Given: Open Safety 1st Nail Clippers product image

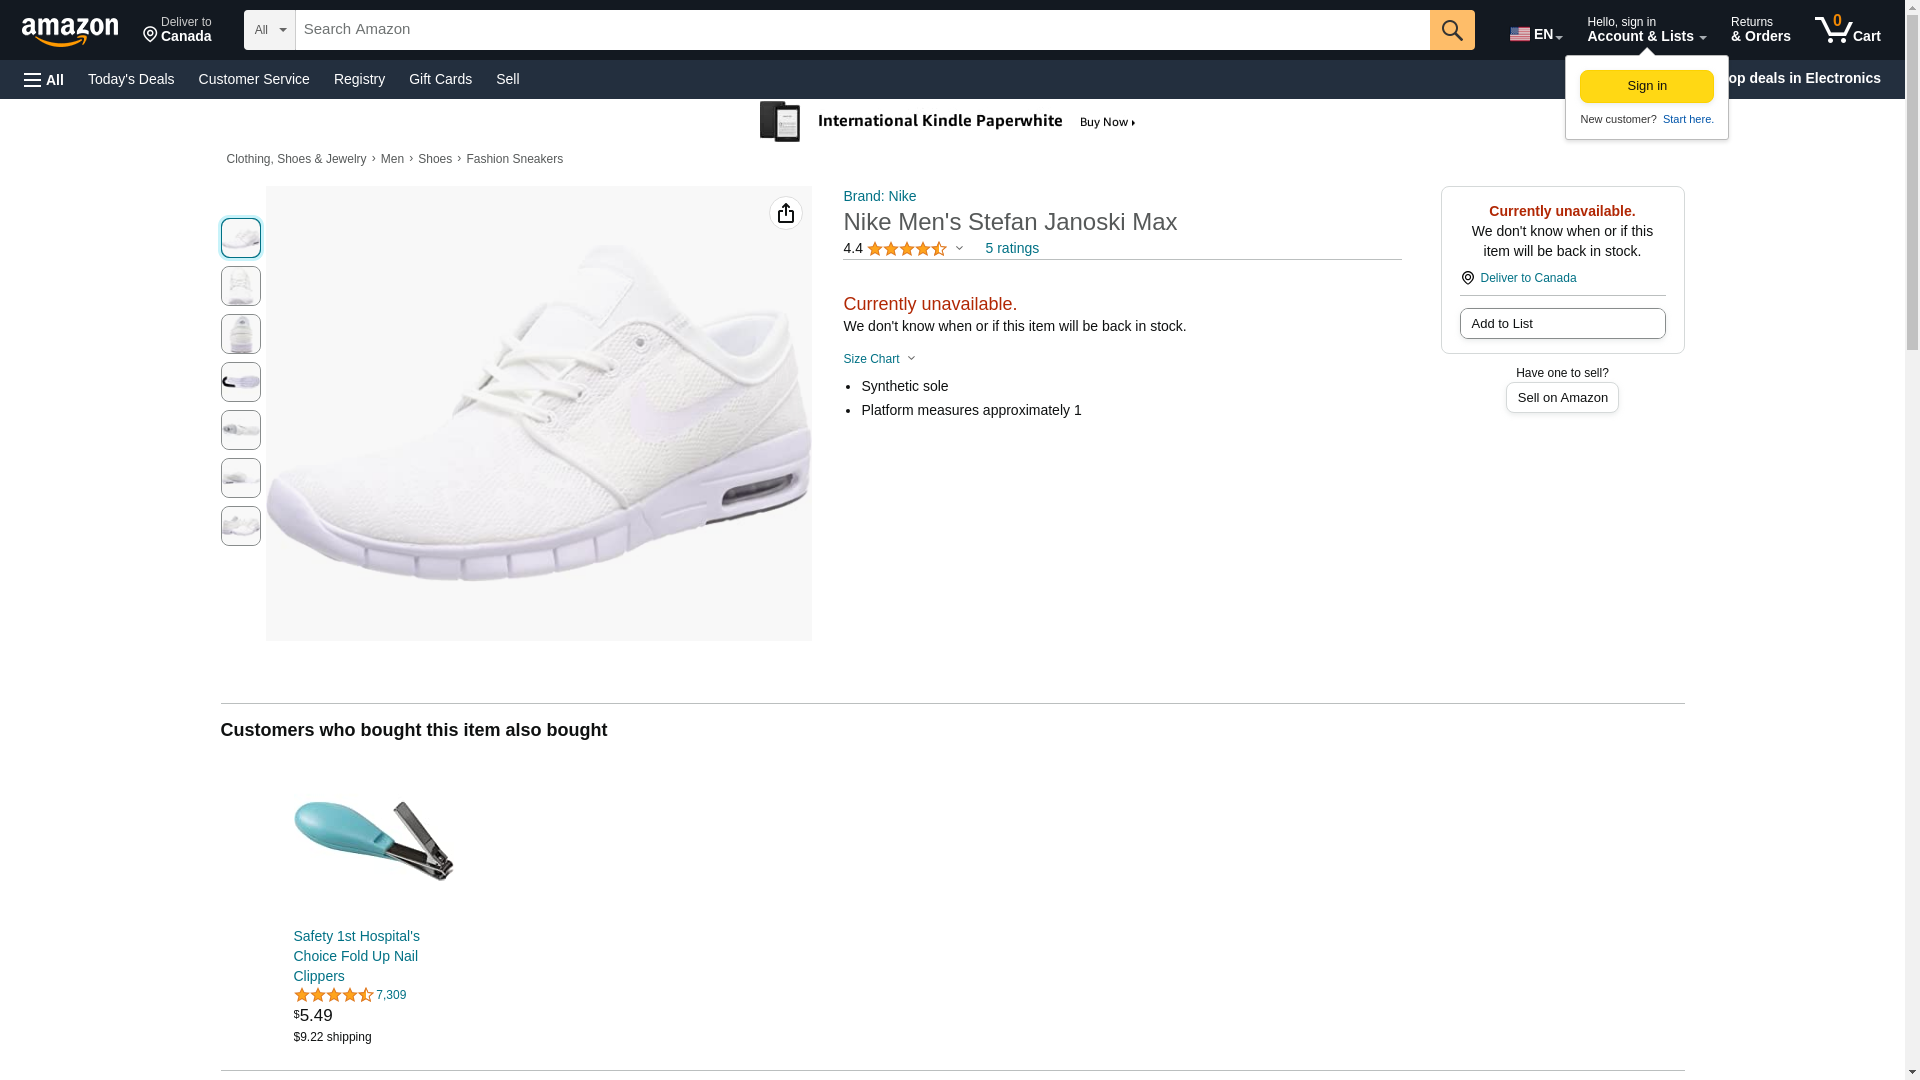Looking at the screenshot, I should 373,841.
